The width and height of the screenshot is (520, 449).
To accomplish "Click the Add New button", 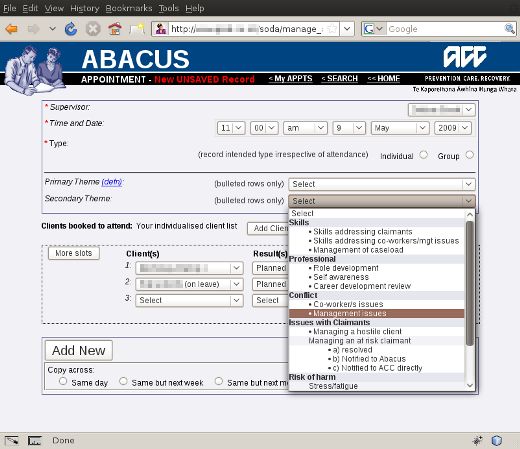I will [79, 350].
